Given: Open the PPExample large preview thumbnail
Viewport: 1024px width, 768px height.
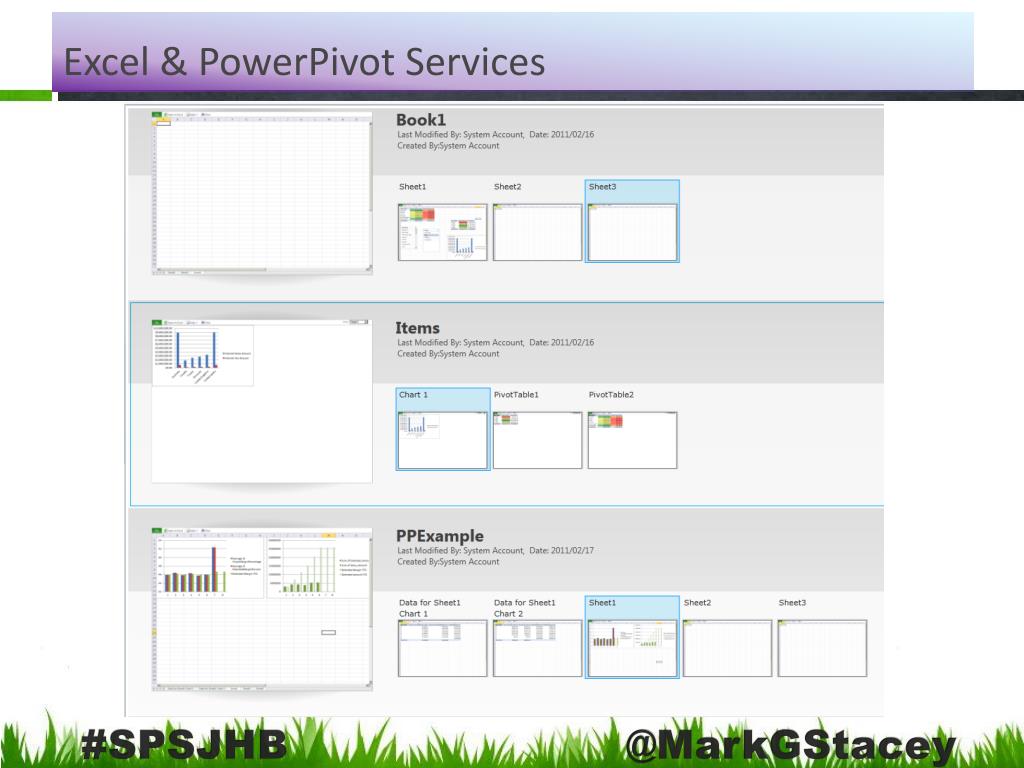Looking at the screenshot, I should (x=262, y=609).
